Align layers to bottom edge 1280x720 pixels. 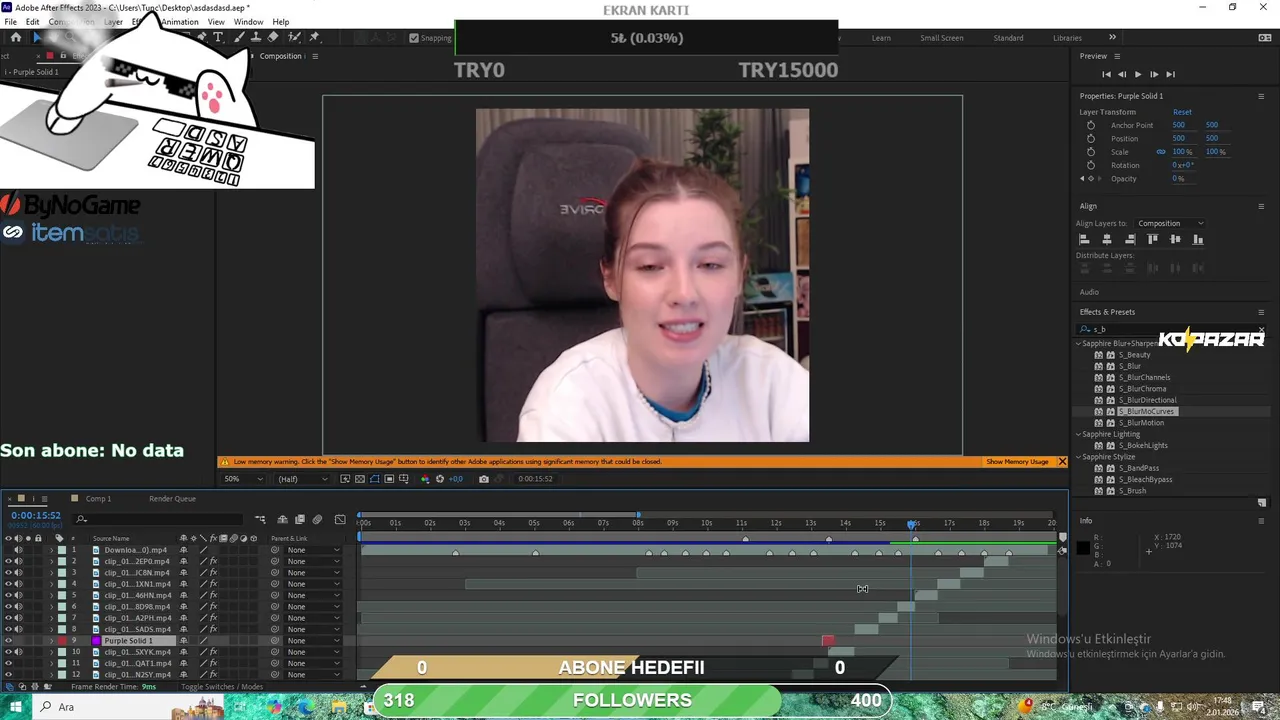click(x=1198, y=239)
